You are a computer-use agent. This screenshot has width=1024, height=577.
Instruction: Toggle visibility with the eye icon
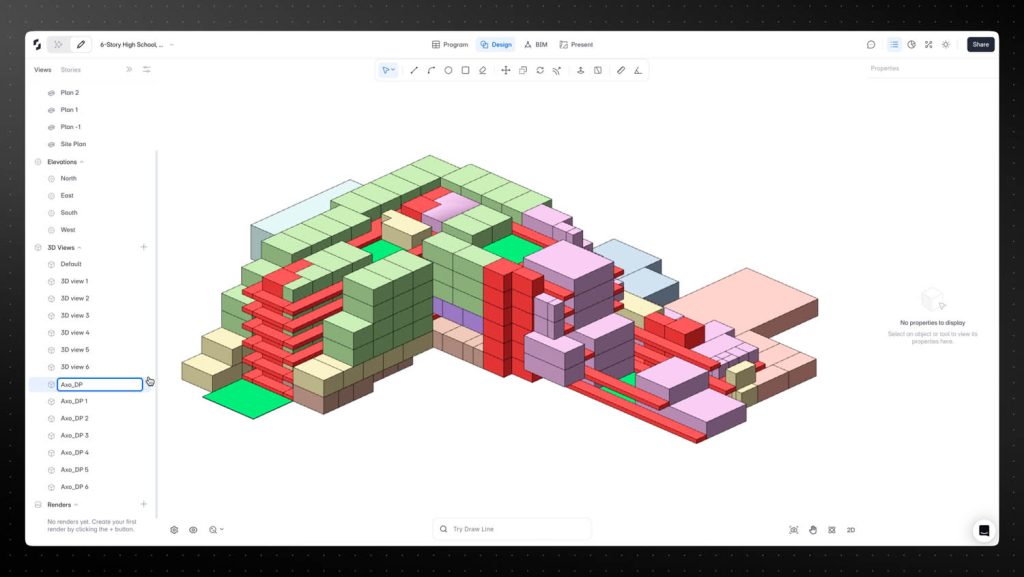(x=193, y=530)
